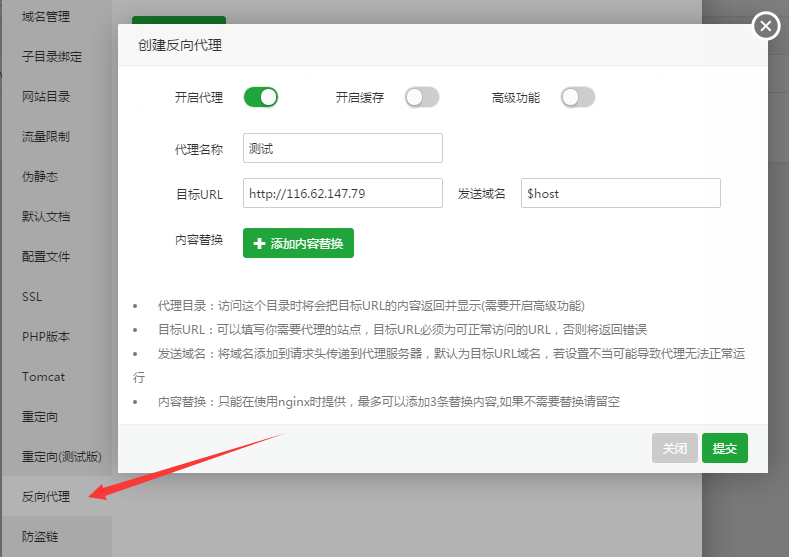
Task: Close the reverse proxy dialog with X icon
Action: pyautogui.click(x=765, y=26)
